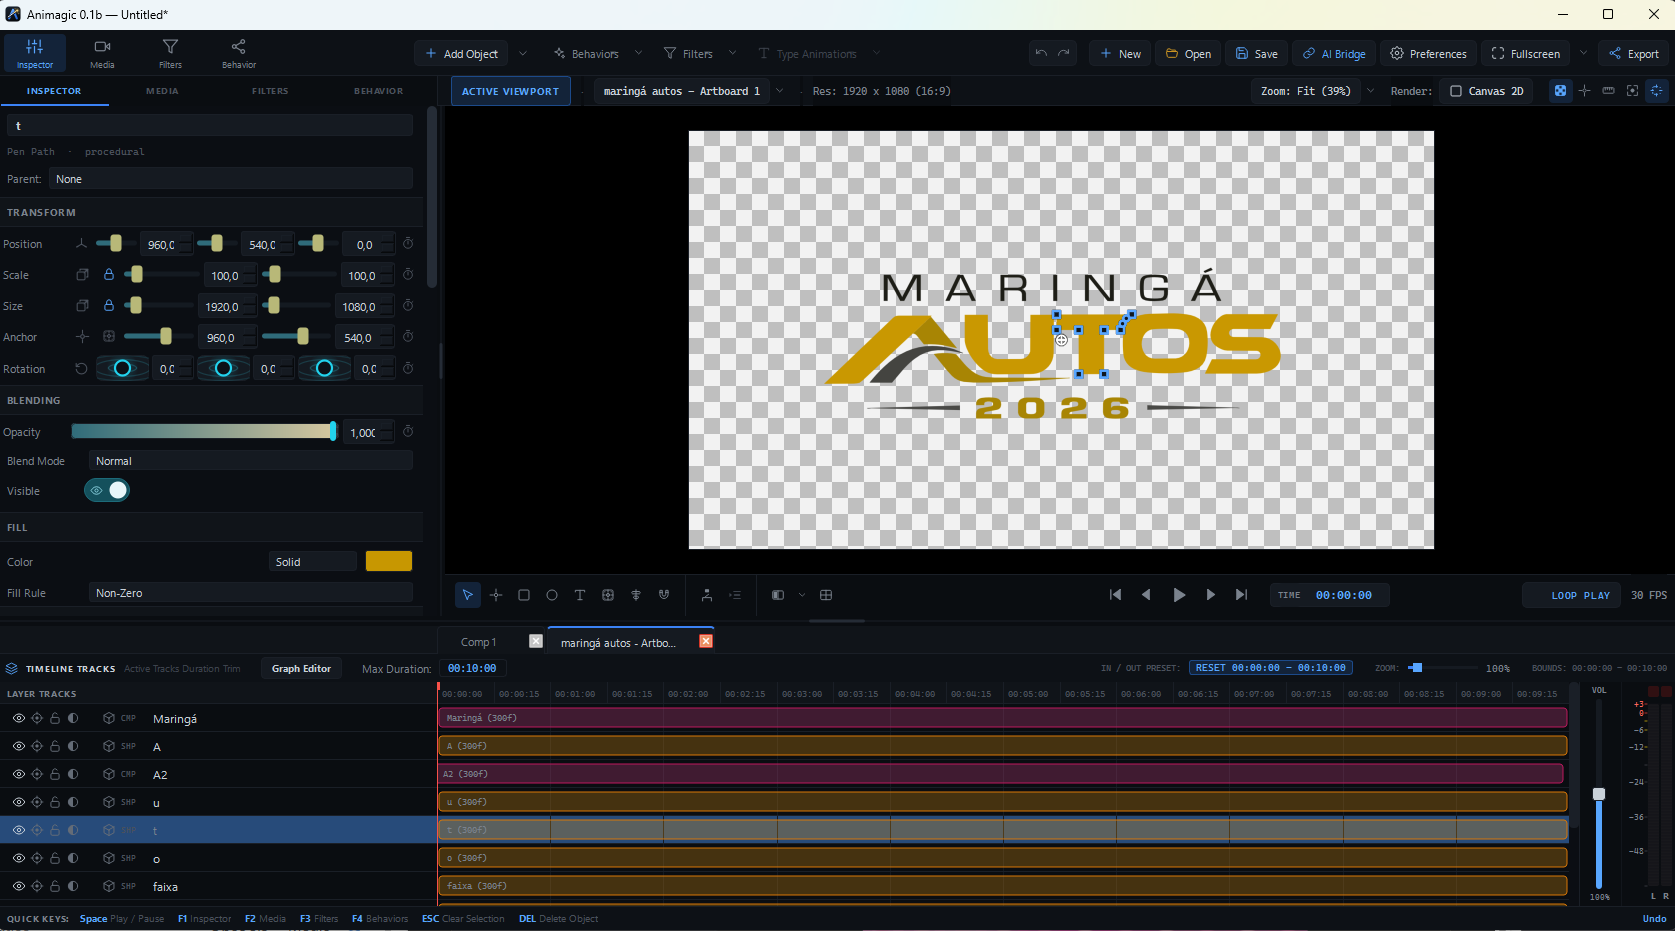The image size is (1675, 931).
Task: Open the Fill Rule Non-Zero dropdown
Action: pos(250,593)
